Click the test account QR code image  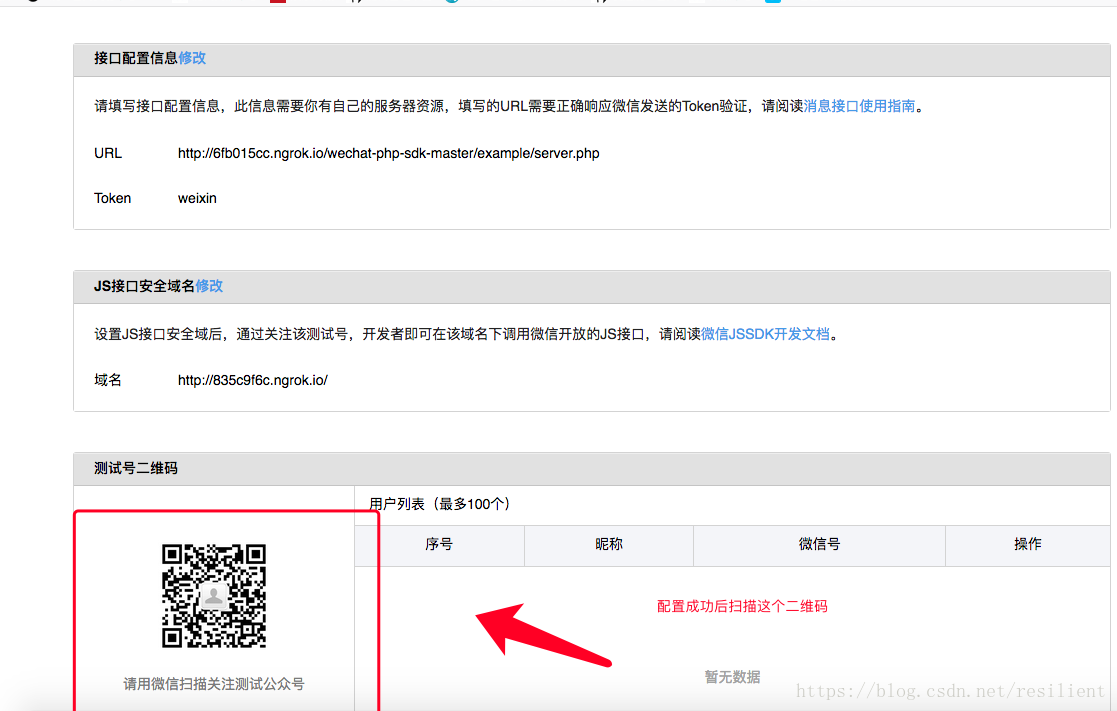tap(214, 596)
